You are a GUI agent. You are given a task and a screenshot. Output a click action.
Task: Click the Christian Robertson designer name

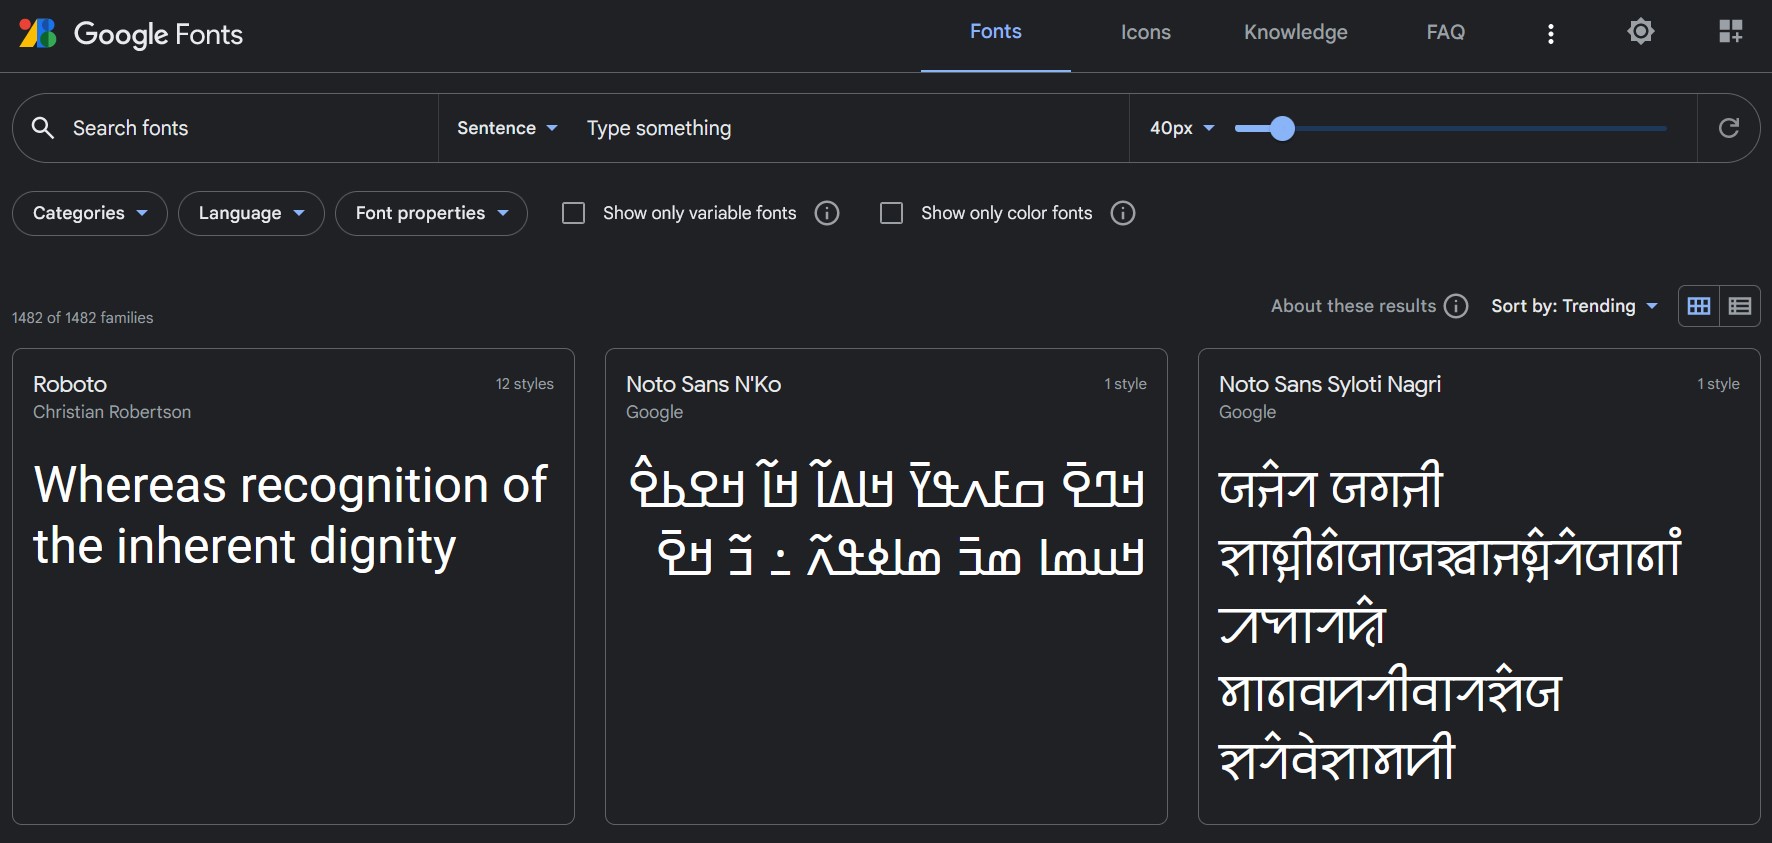pyautogui.click(x=112, y=412)
